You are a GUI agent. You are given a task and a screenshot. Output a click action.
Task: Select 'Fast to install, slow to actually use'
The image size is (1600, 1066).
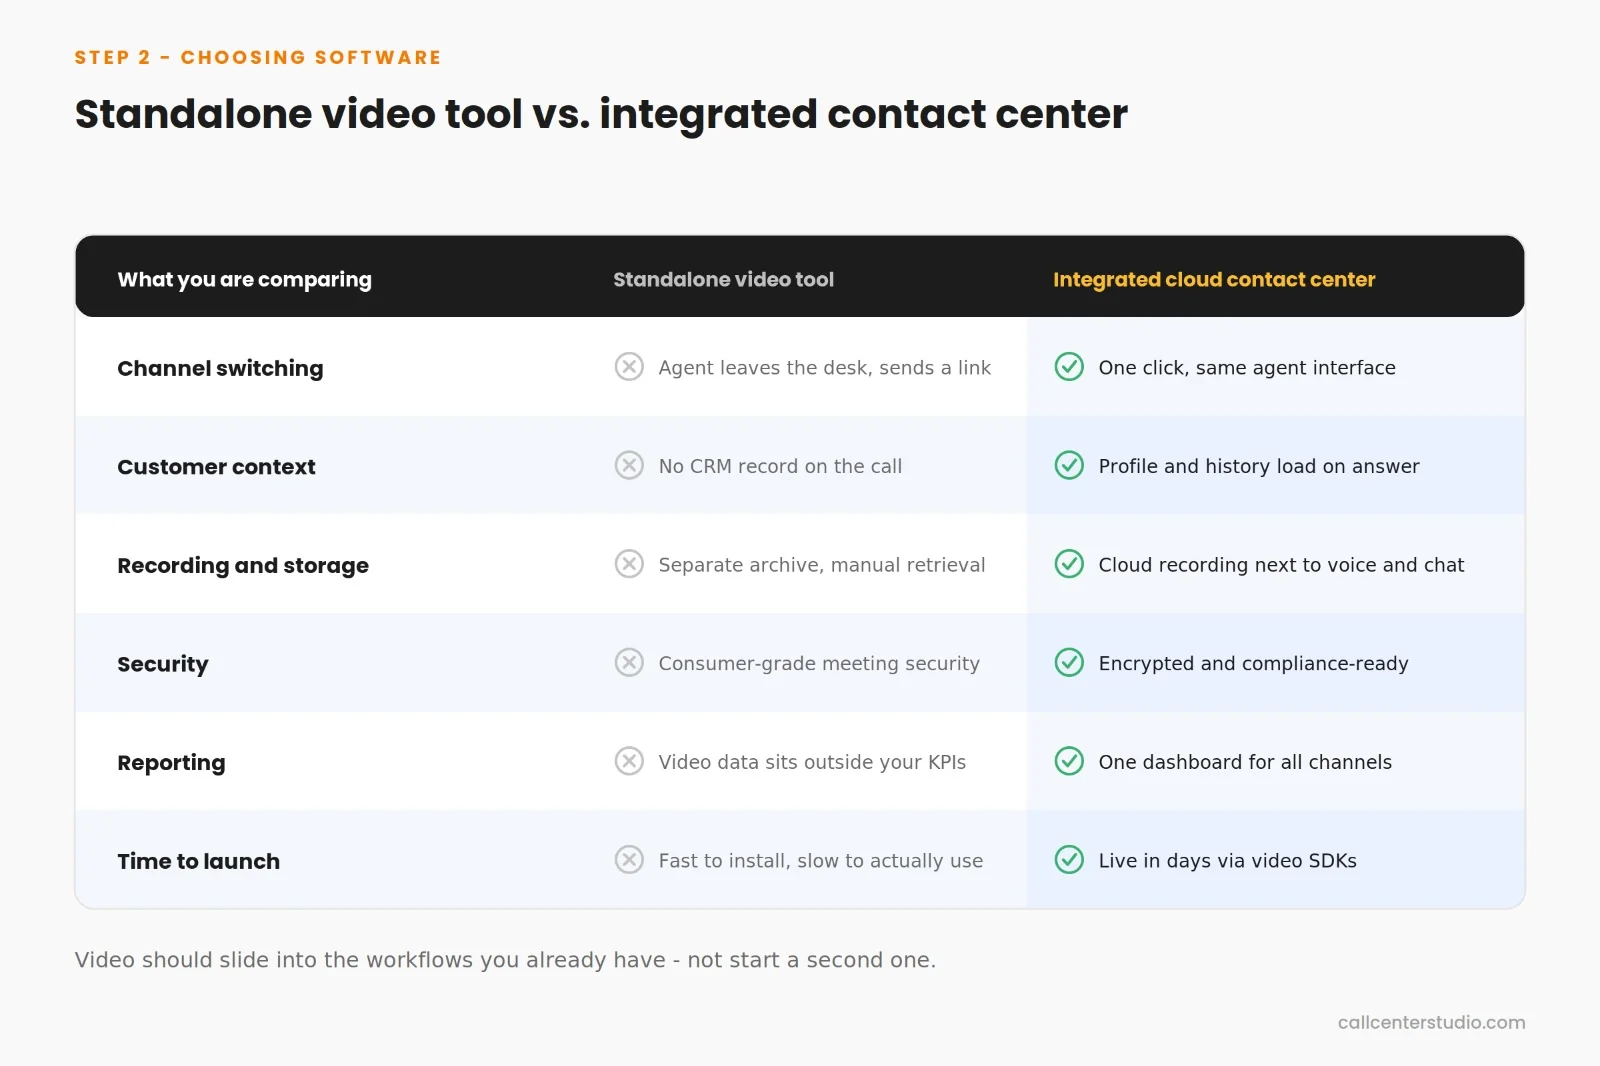(x=821, y=861)
